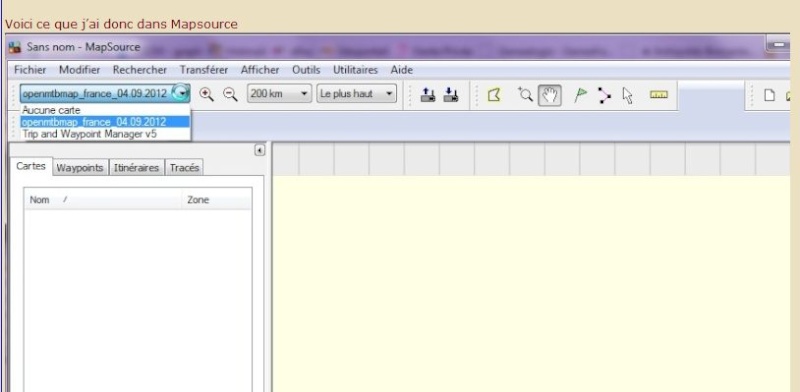The image size is (800, 392).
Task: Open the 200 km zoom scale dropdown
Action: coord(279,94)
